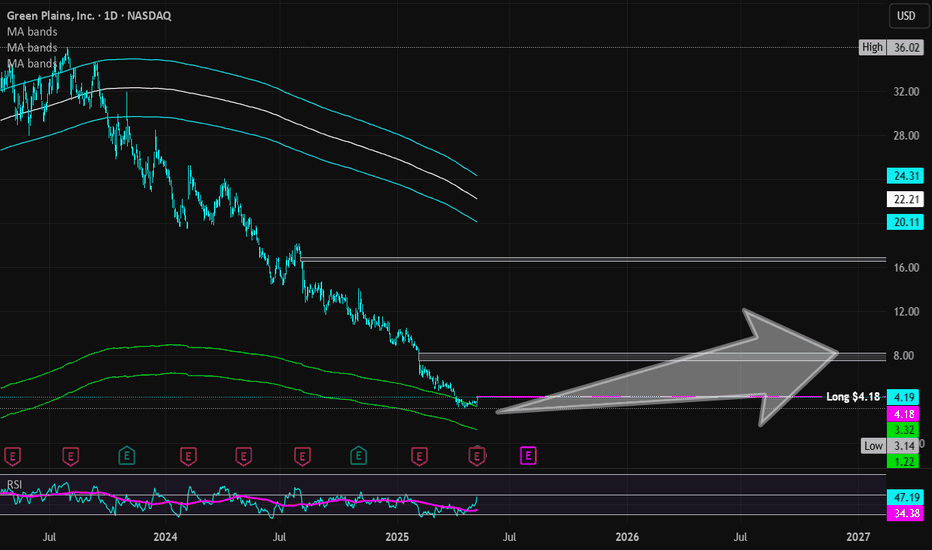Click the High label on price axis
Screen dimensions: 932x550
(872, 47)
